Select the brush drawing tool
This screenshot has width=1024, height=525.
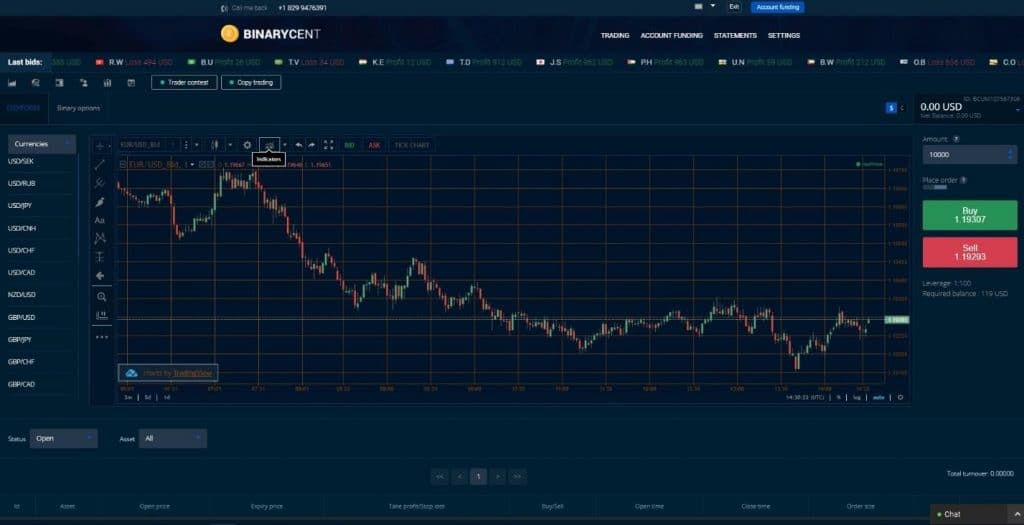(x=99, y=201)
